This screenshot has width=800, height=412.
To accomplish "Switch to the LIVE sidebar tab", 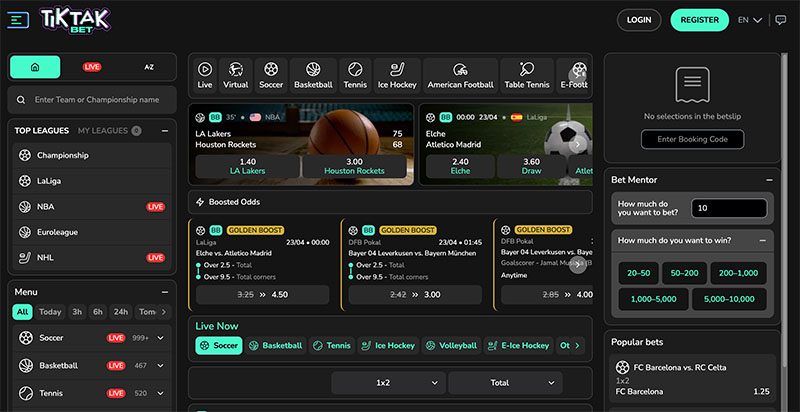I will click(x=92, y=67).
